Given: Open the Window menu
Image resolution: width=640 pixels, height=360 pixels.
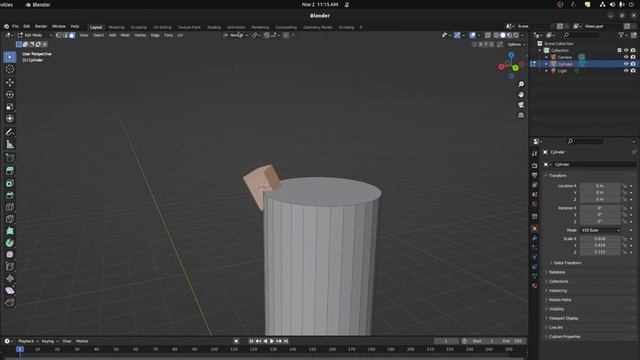Looking at the screenshot, I should 59,27.
